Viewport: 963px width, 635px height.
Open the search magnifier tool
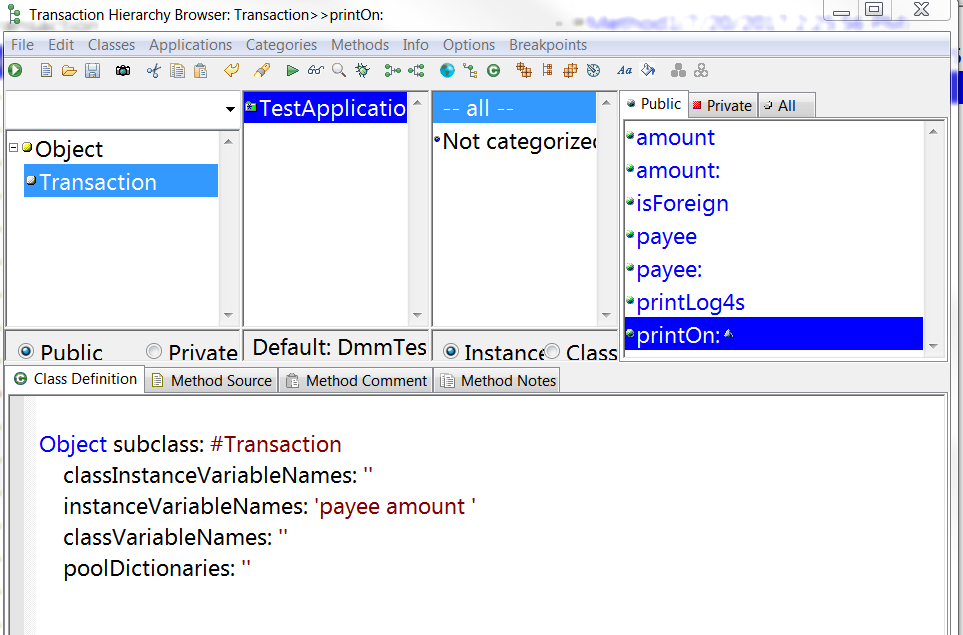[340, 70]
